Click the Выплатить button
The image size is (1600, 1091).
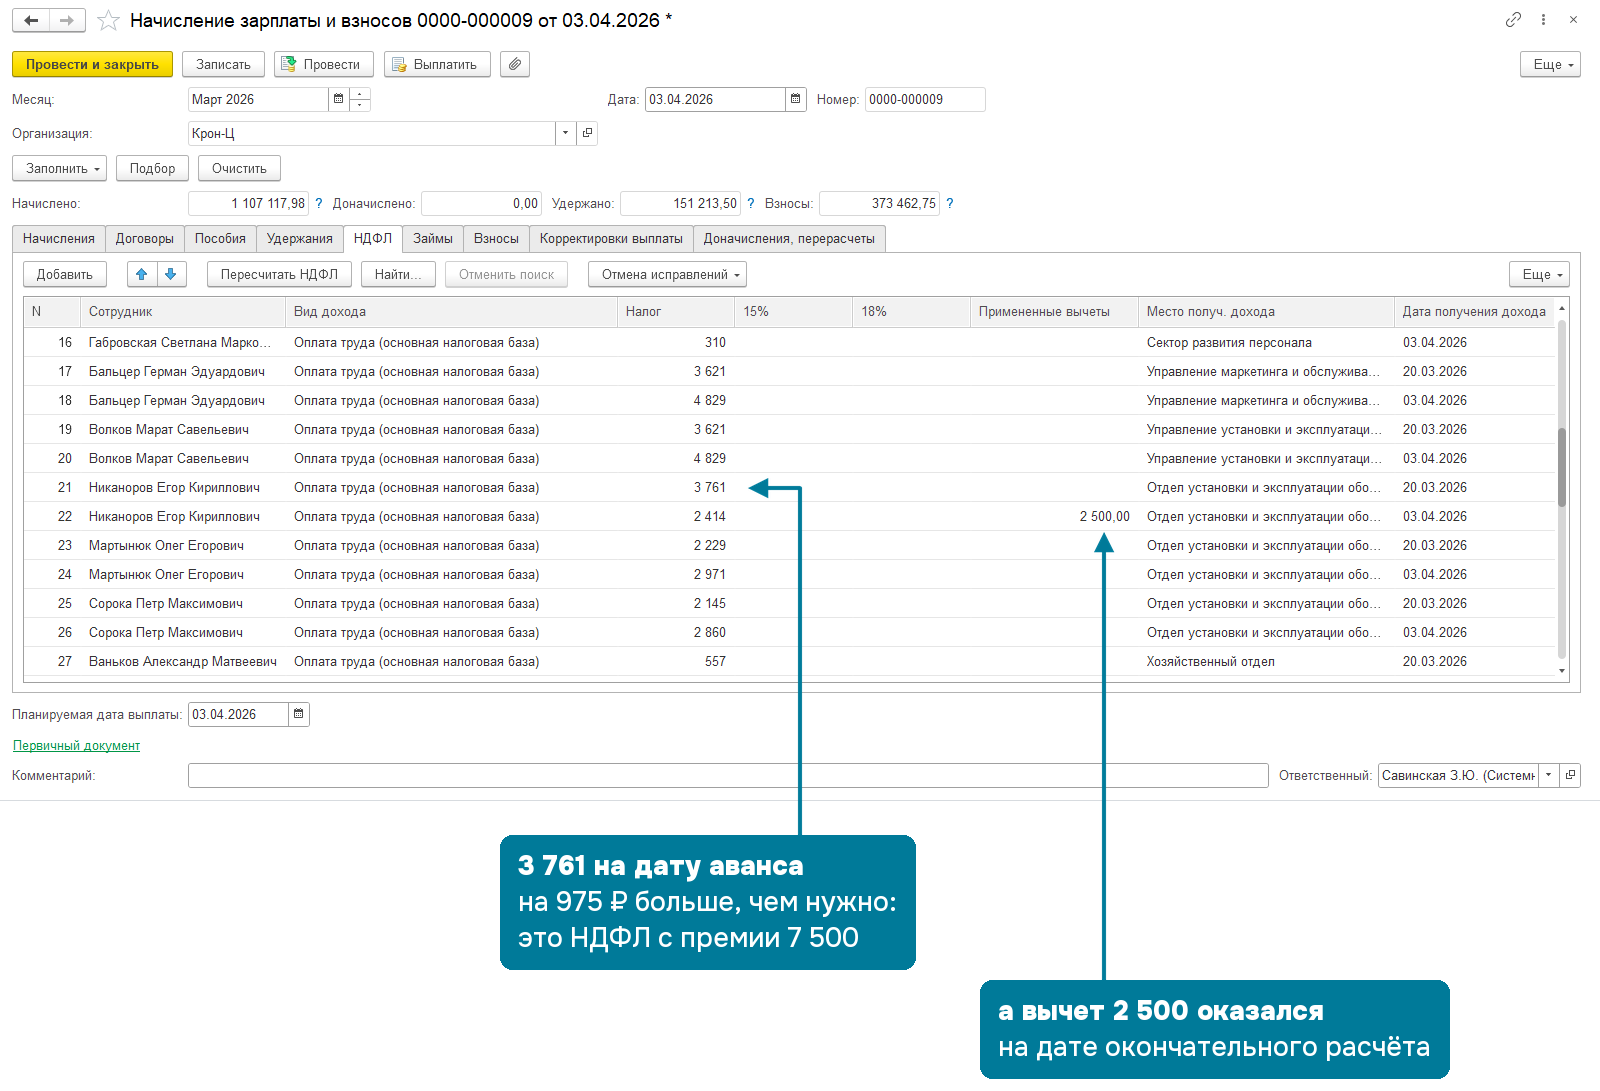[x=437, y=64]
